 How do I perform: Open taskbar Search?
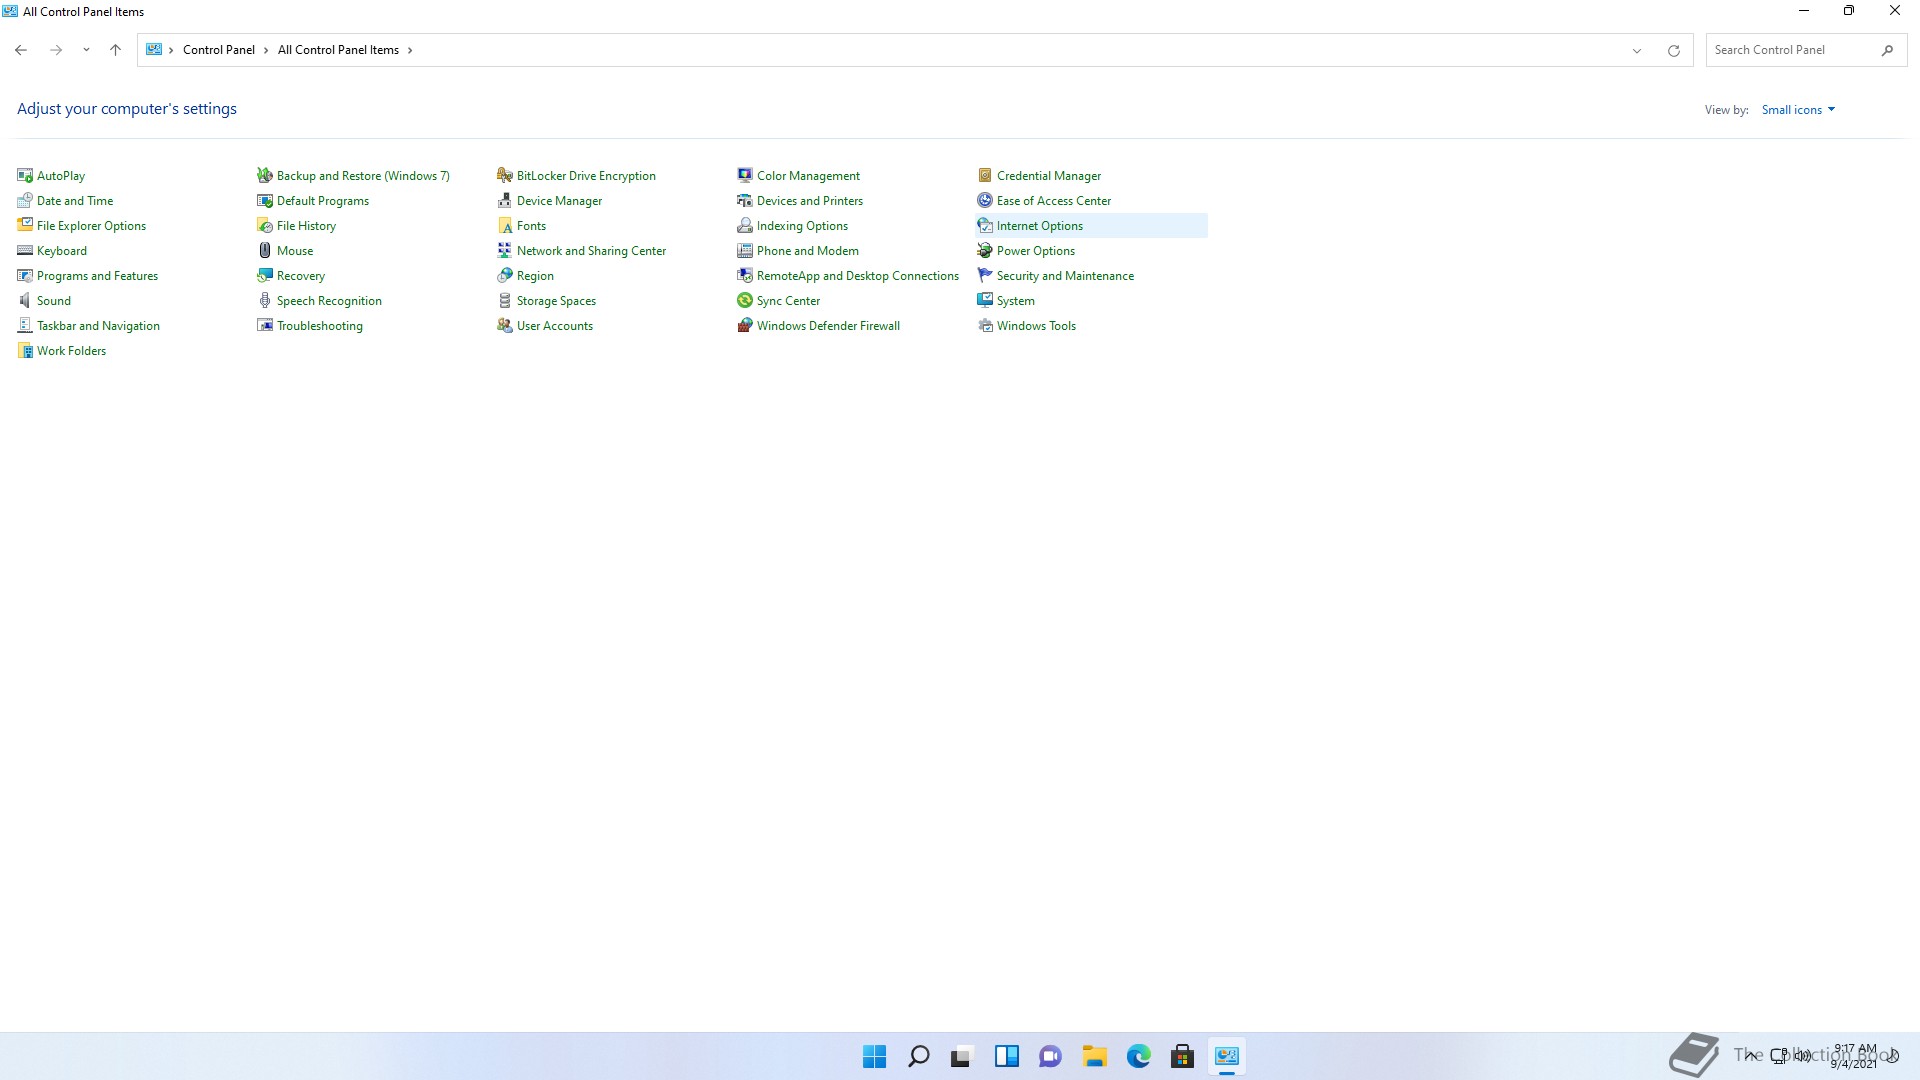[918, 1056]
